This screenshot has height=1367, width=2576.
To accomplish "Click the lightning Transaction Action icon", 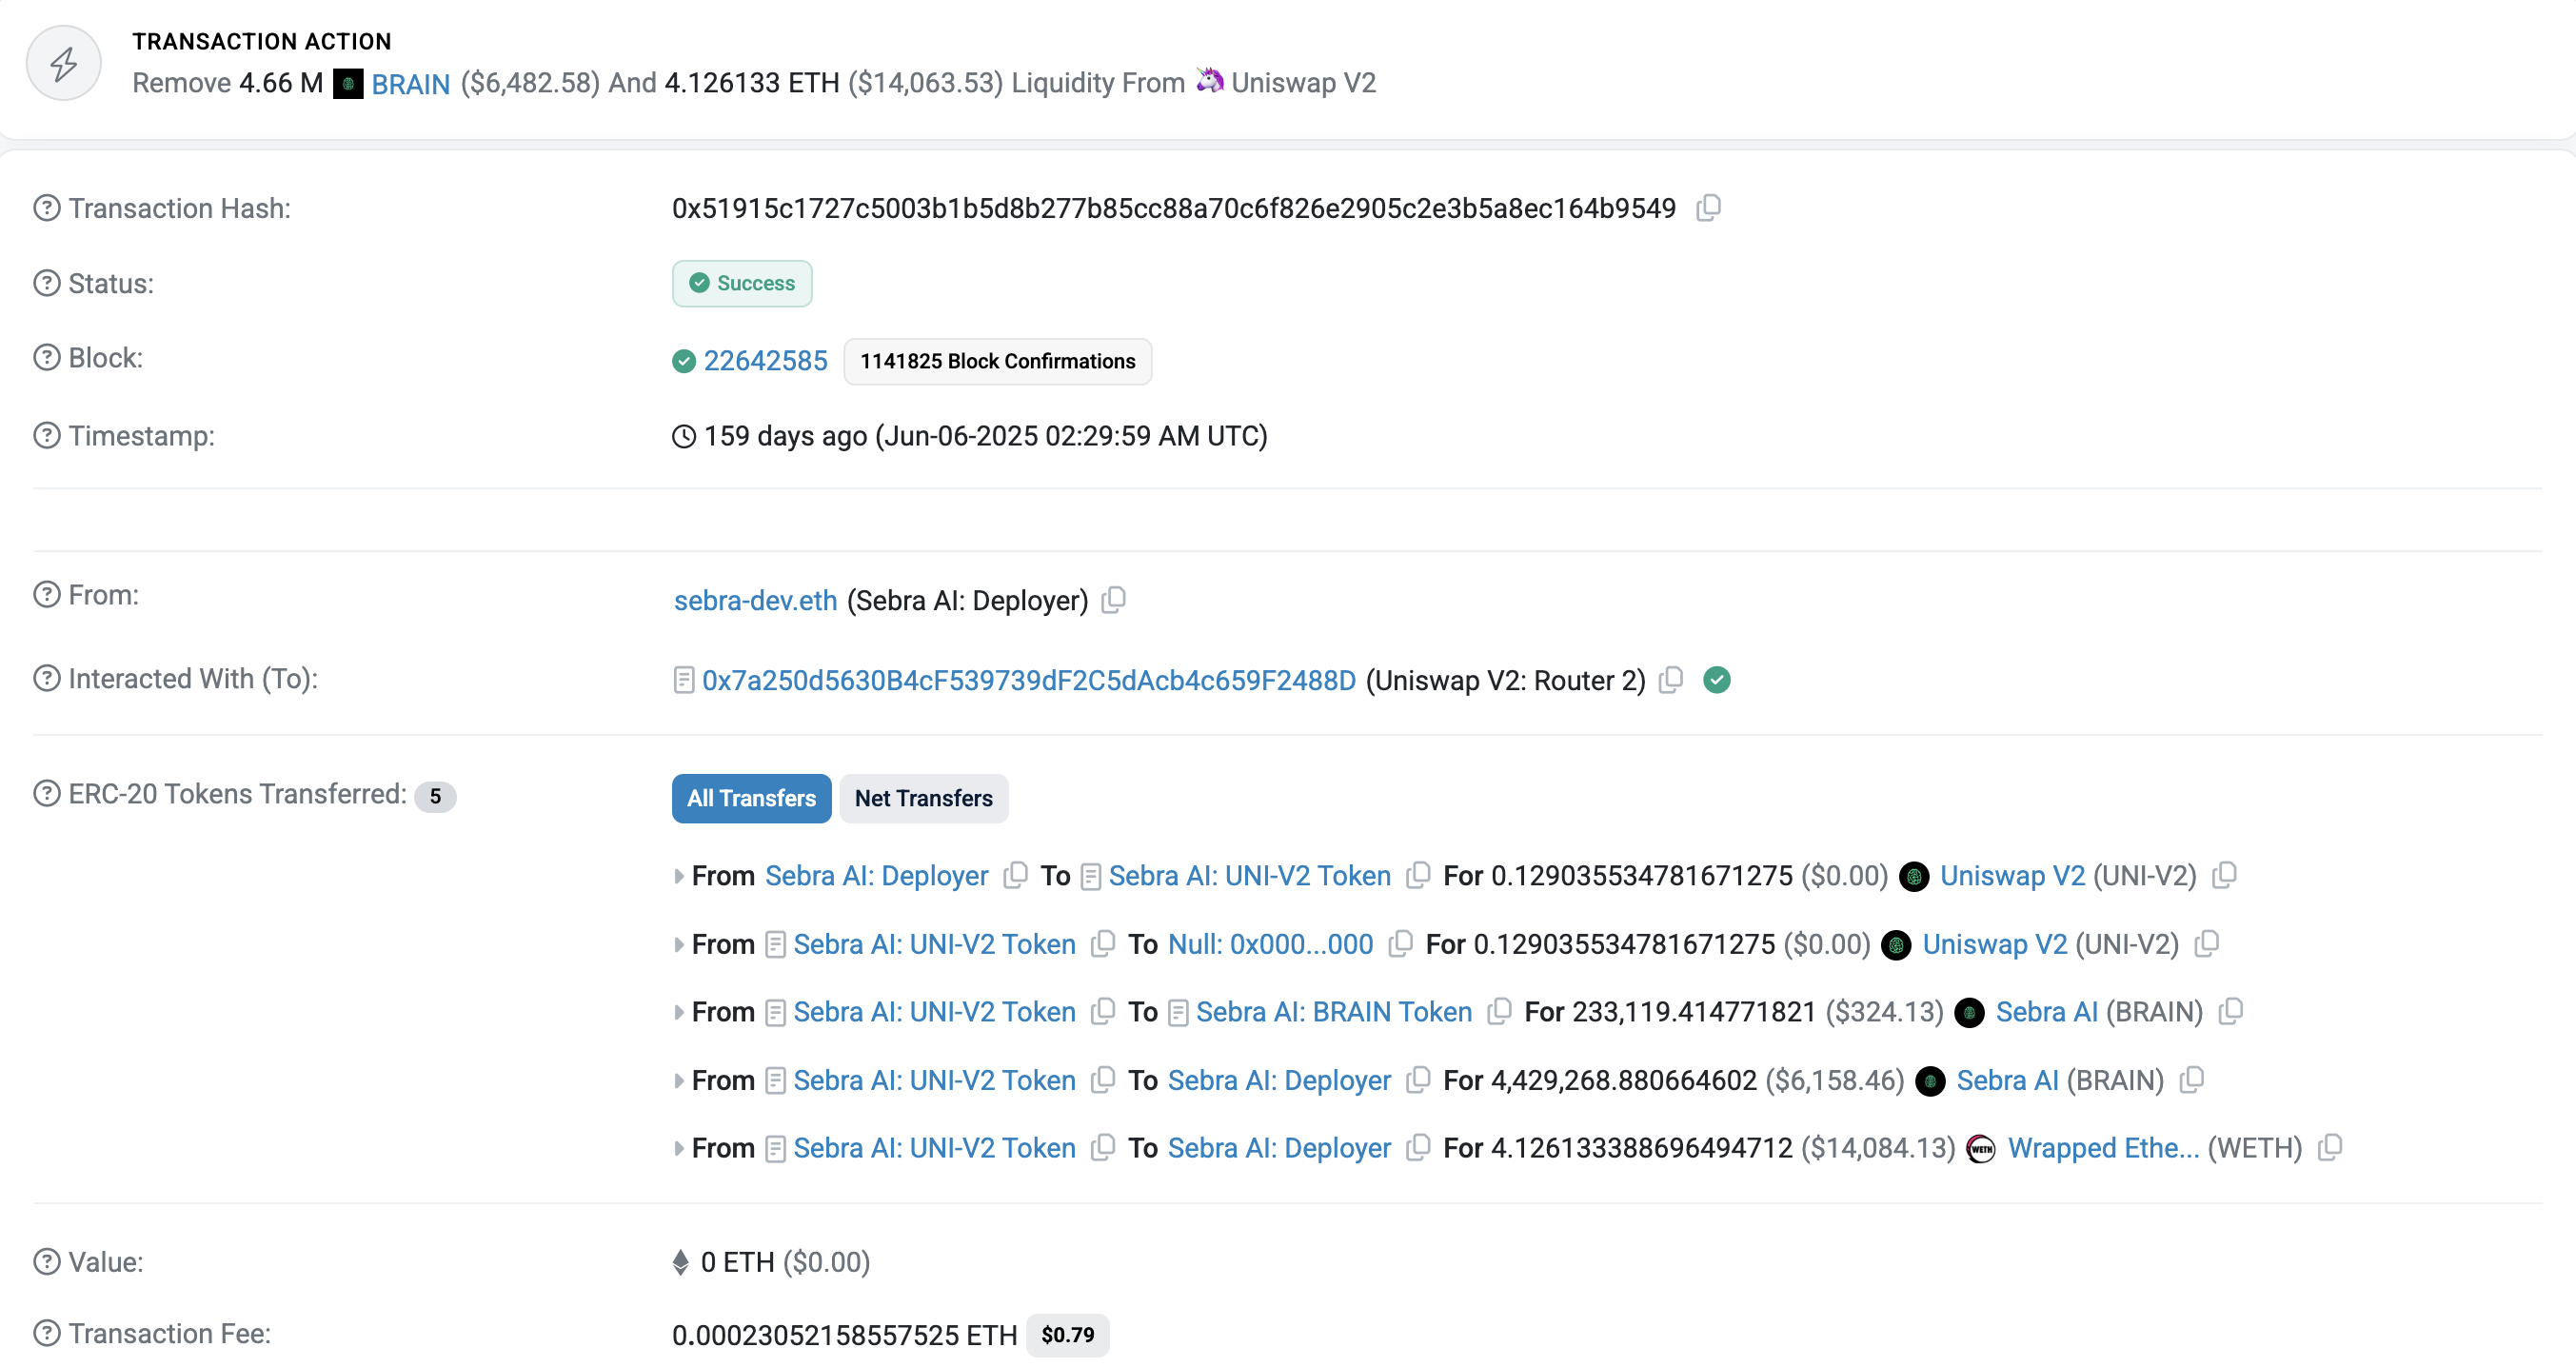I will point(64,64).
